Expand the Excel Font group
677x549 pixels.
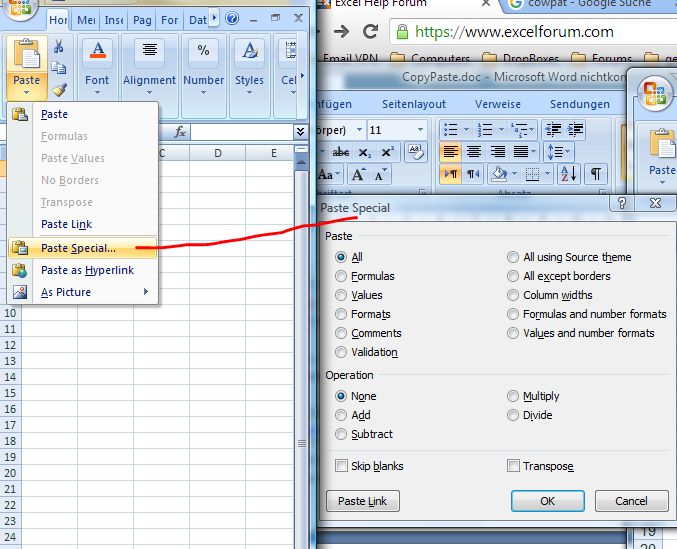(97, 92)
